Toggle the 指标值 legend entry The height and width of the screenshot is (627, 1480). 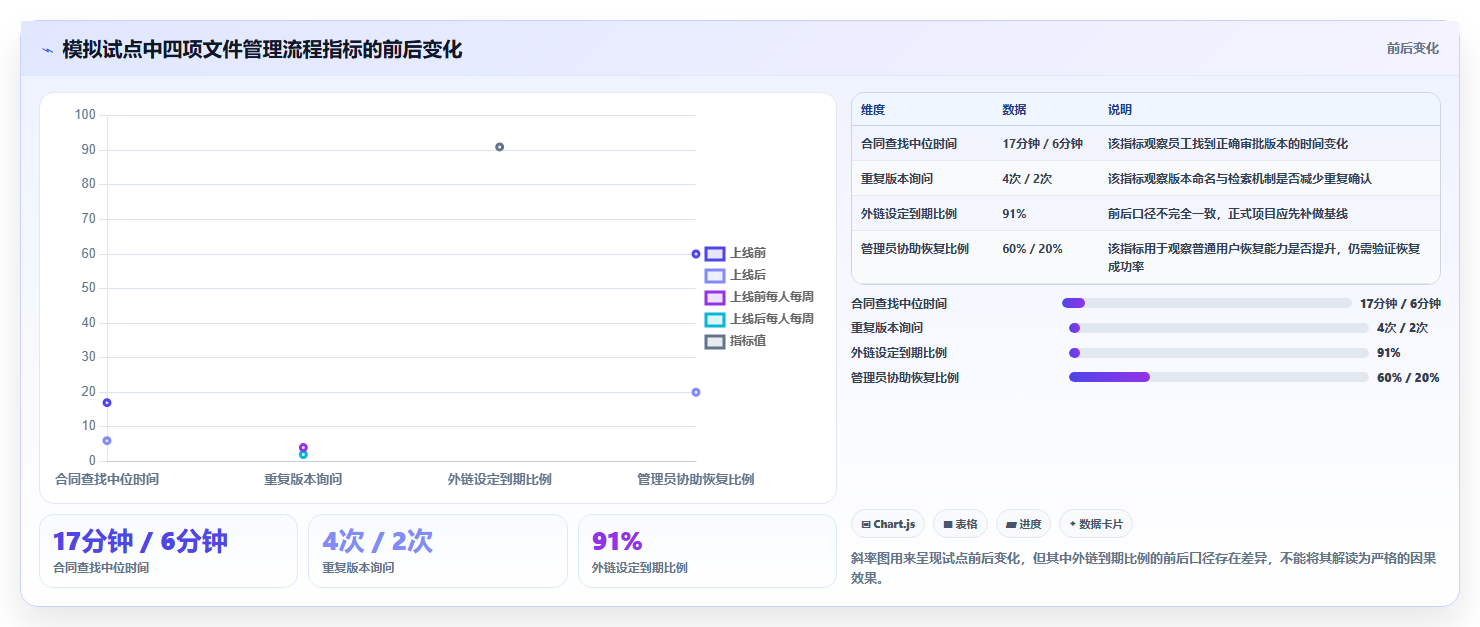(x=735, y=341)
